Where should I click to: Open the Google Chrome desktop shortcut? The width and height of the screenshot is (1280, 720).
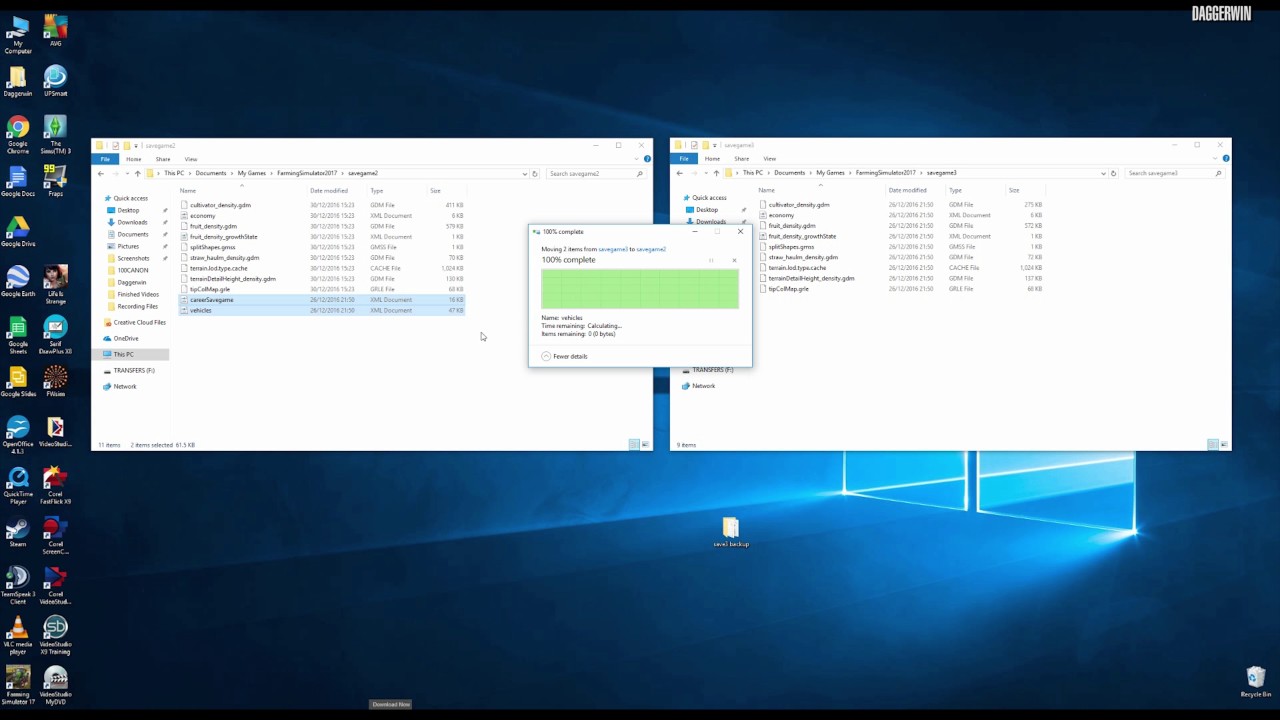(18, 133)
